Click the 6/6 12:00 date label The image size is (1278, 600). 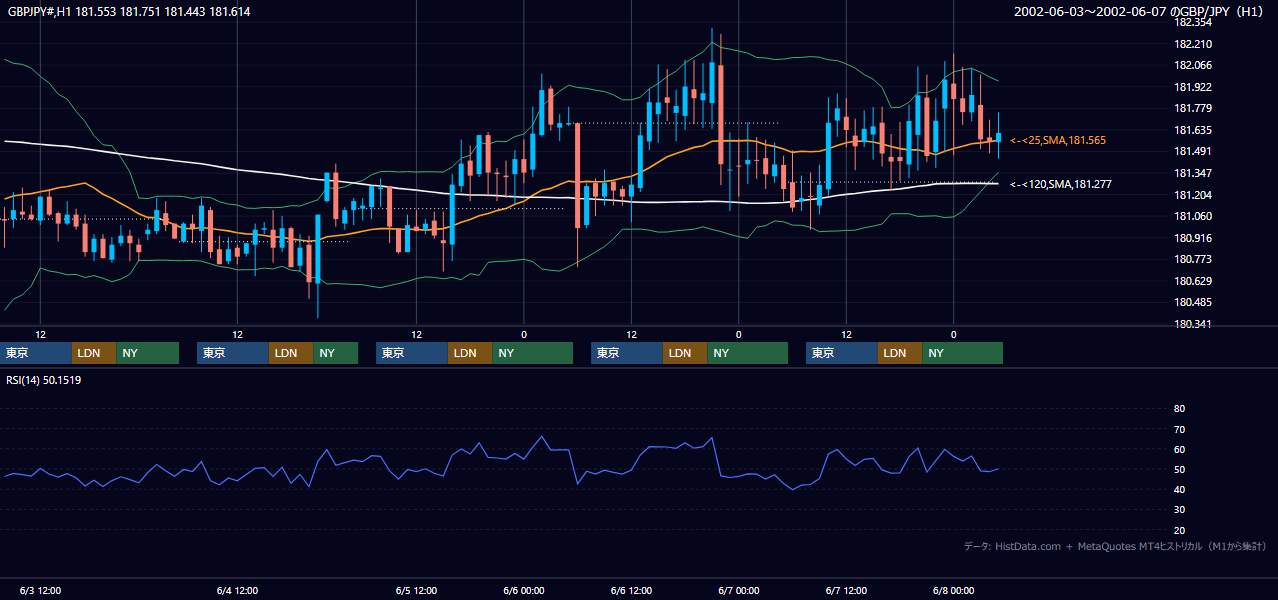[x=632, y=591]
